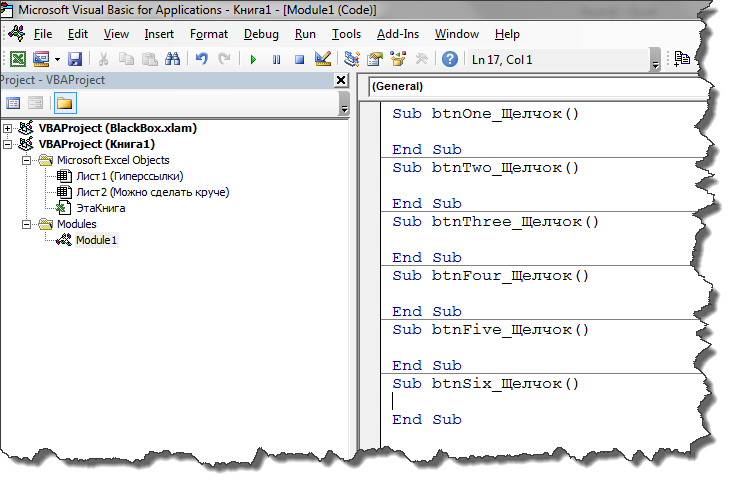Click the Cut scissors icon
Image resolution: width=737 pixels, height=490 pixels.
tap(103, 59)
